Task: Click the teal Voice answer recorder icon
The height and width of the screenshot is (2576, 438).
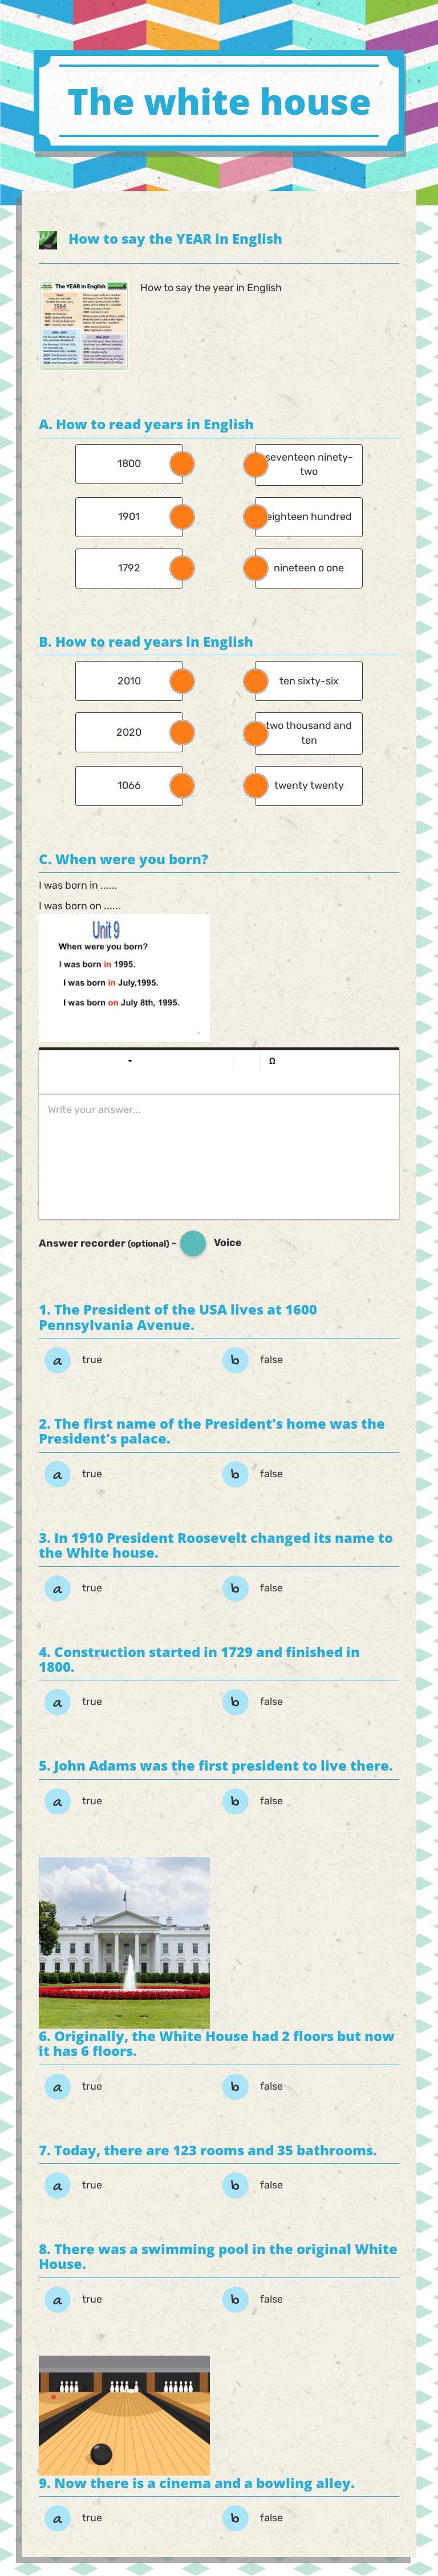Action: coord(193,1243)
